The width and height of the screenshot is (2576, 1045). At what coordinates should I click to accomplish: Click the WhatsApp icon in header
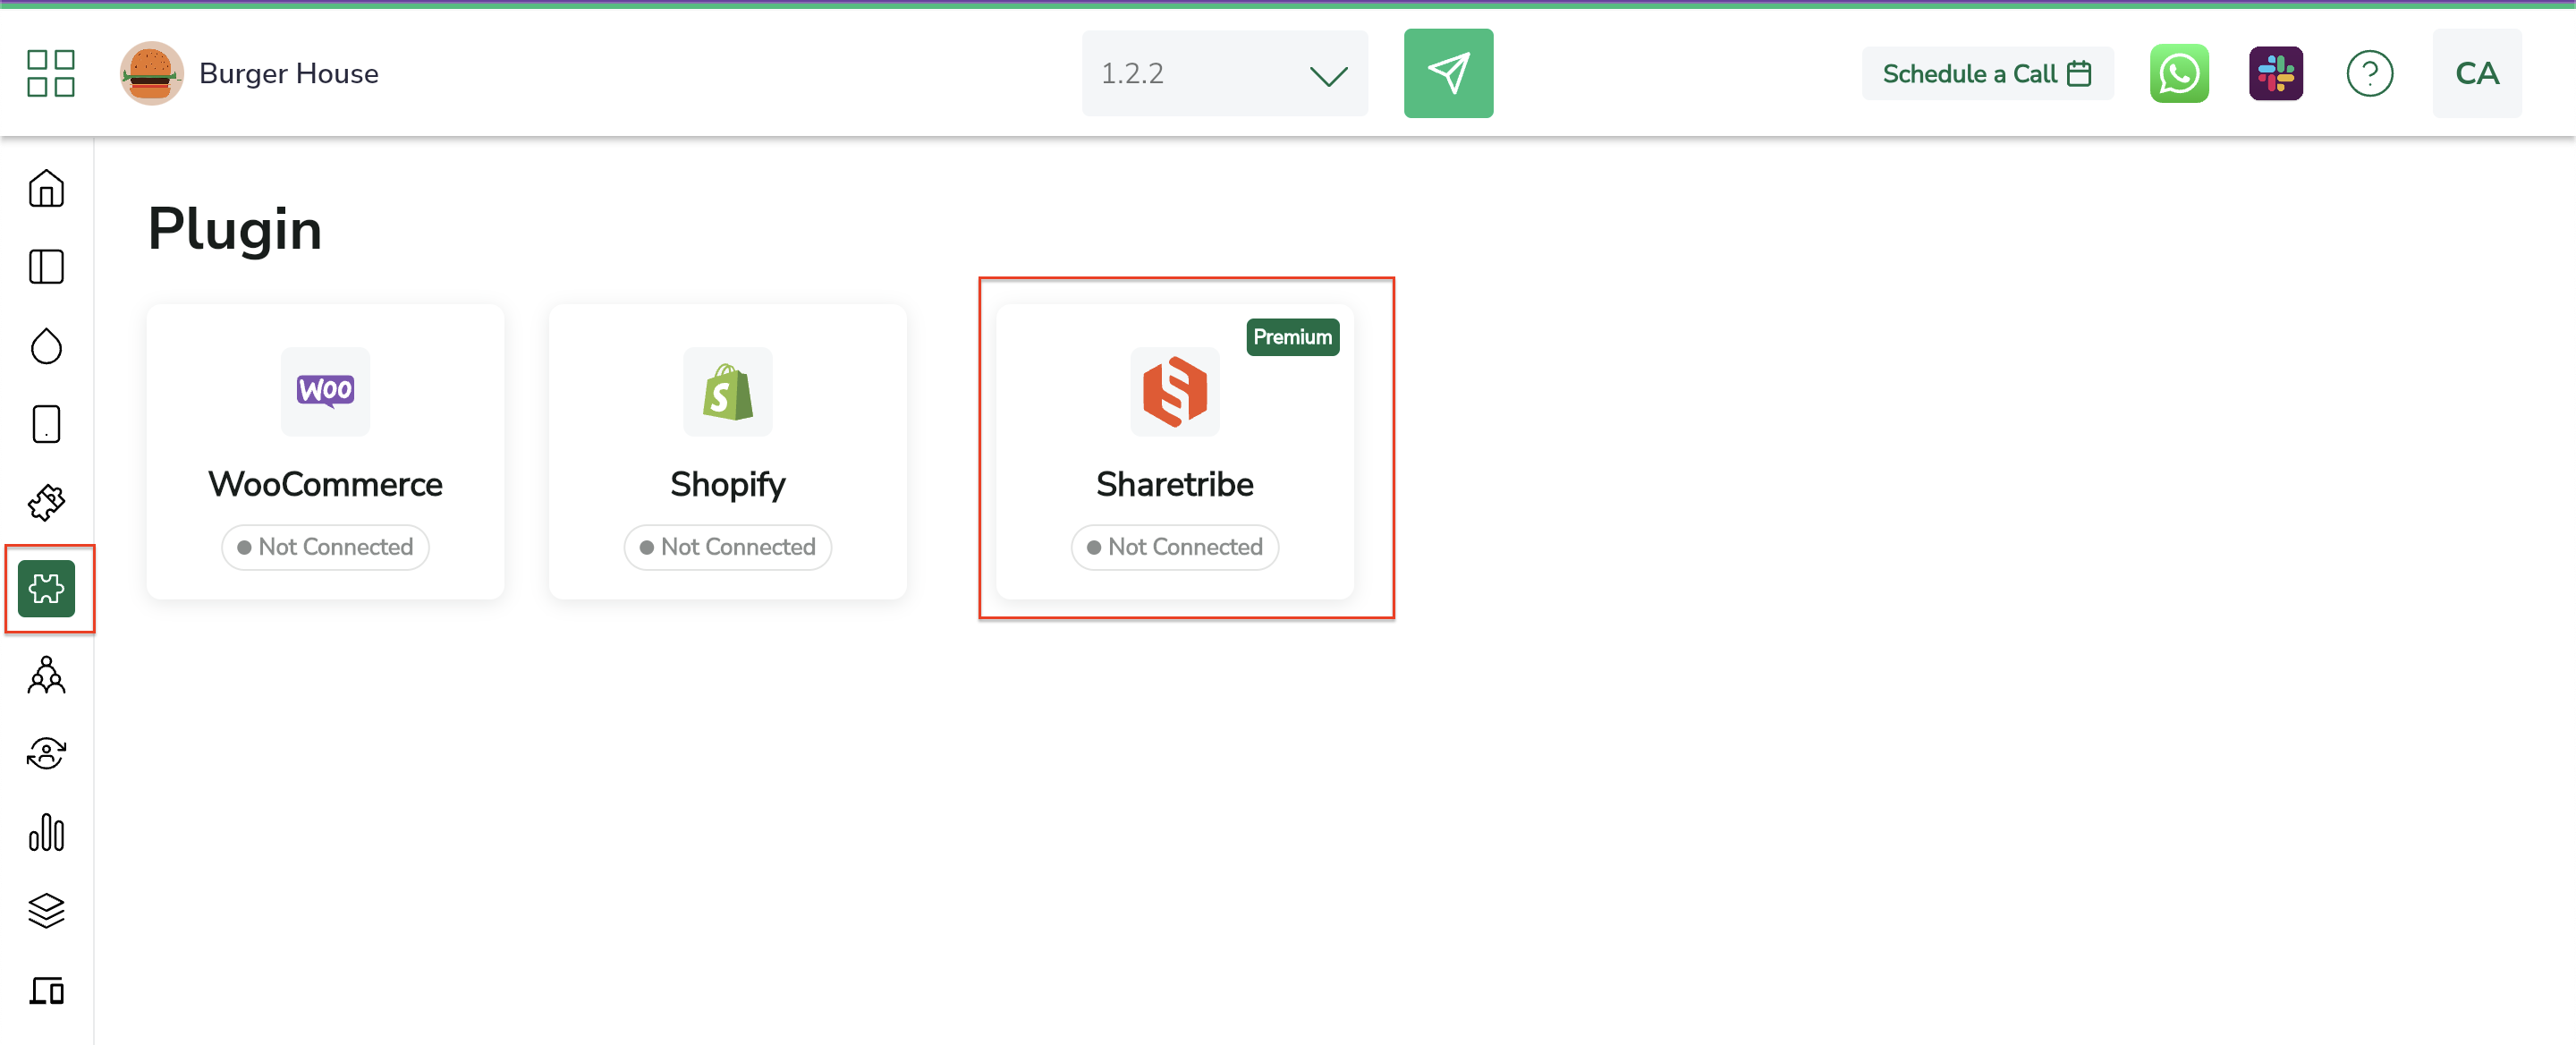coord(2178,73)
